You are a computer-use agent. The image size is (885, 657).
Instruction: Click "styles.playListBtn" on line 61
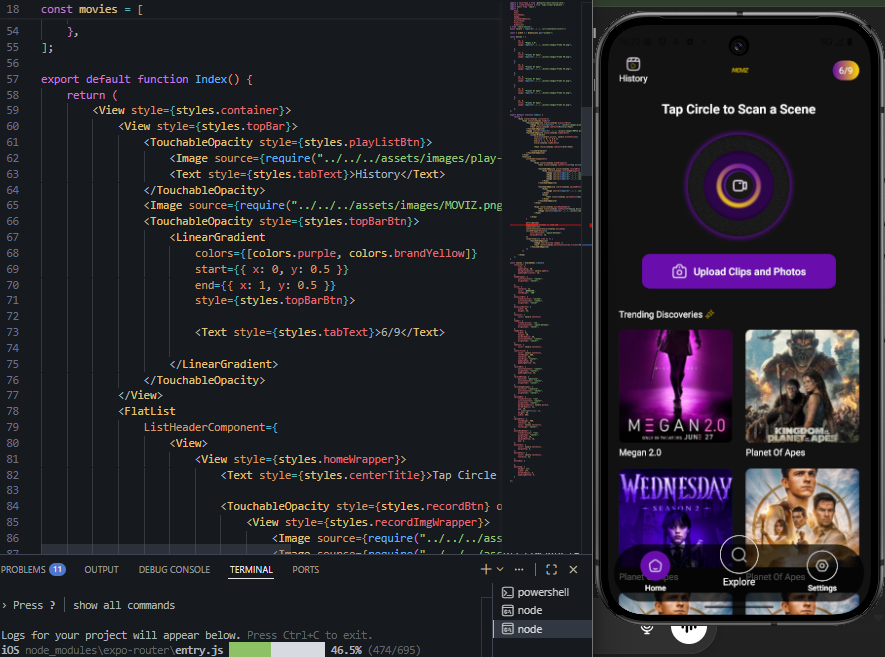(362, 142)
